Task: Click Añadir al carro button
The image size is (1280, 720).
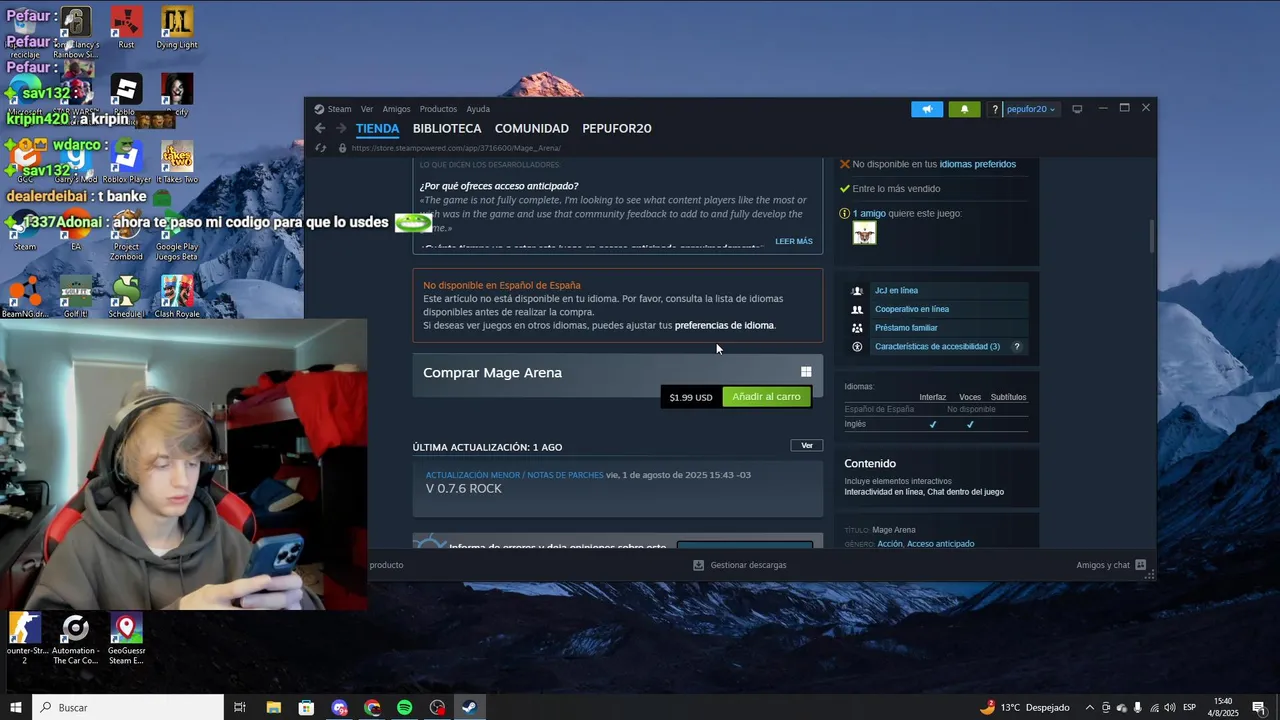Action: pyautogui.click(x=766, y=397)
